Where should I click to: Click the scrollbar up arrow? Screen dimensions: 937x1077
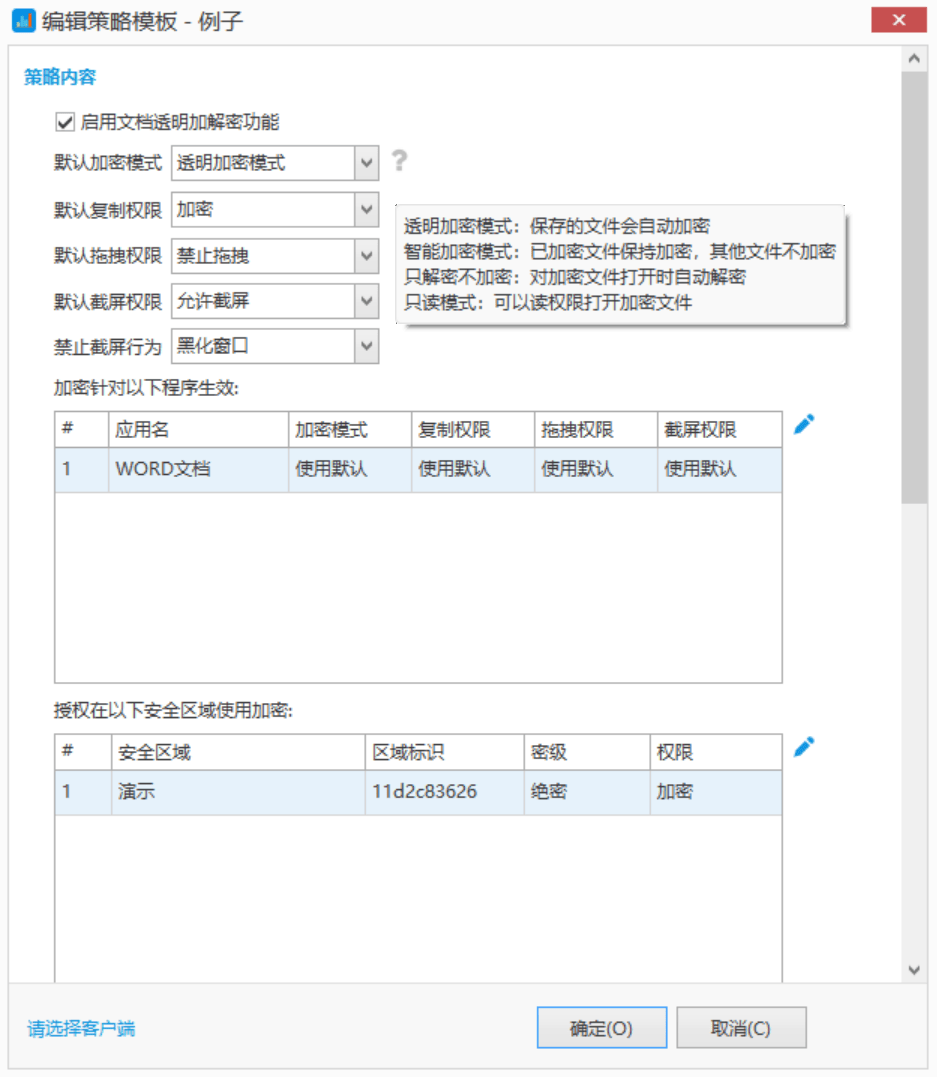click(x=913, y=59)
